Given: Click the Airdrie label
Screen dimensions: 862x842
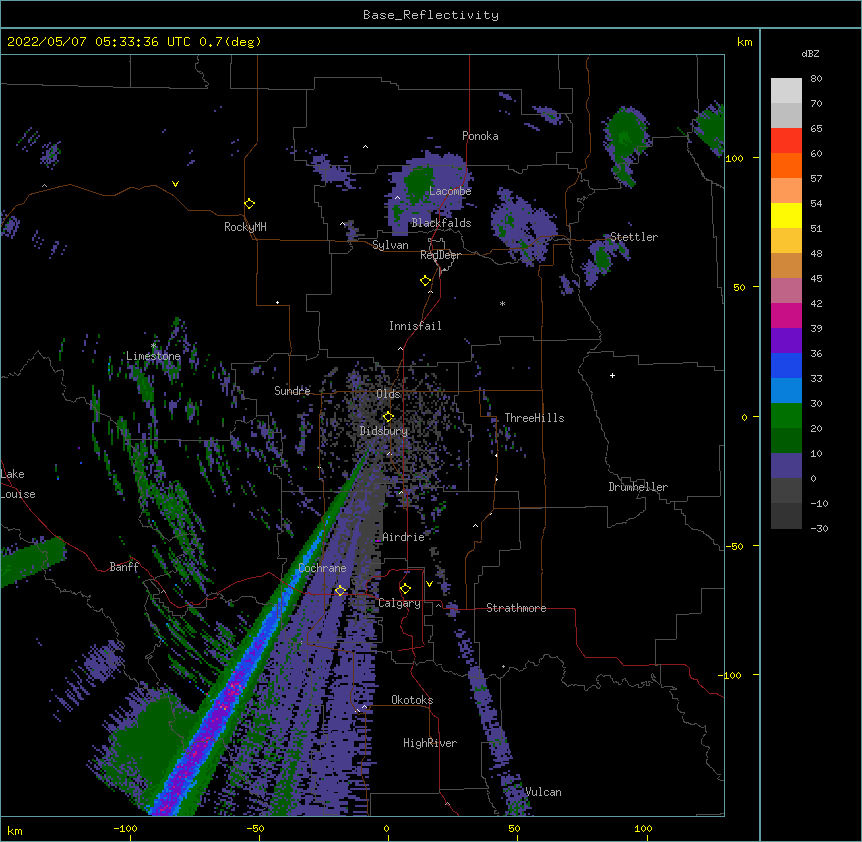Looking at the screenshot, I should pyautogui.click(x=404, y=537).
